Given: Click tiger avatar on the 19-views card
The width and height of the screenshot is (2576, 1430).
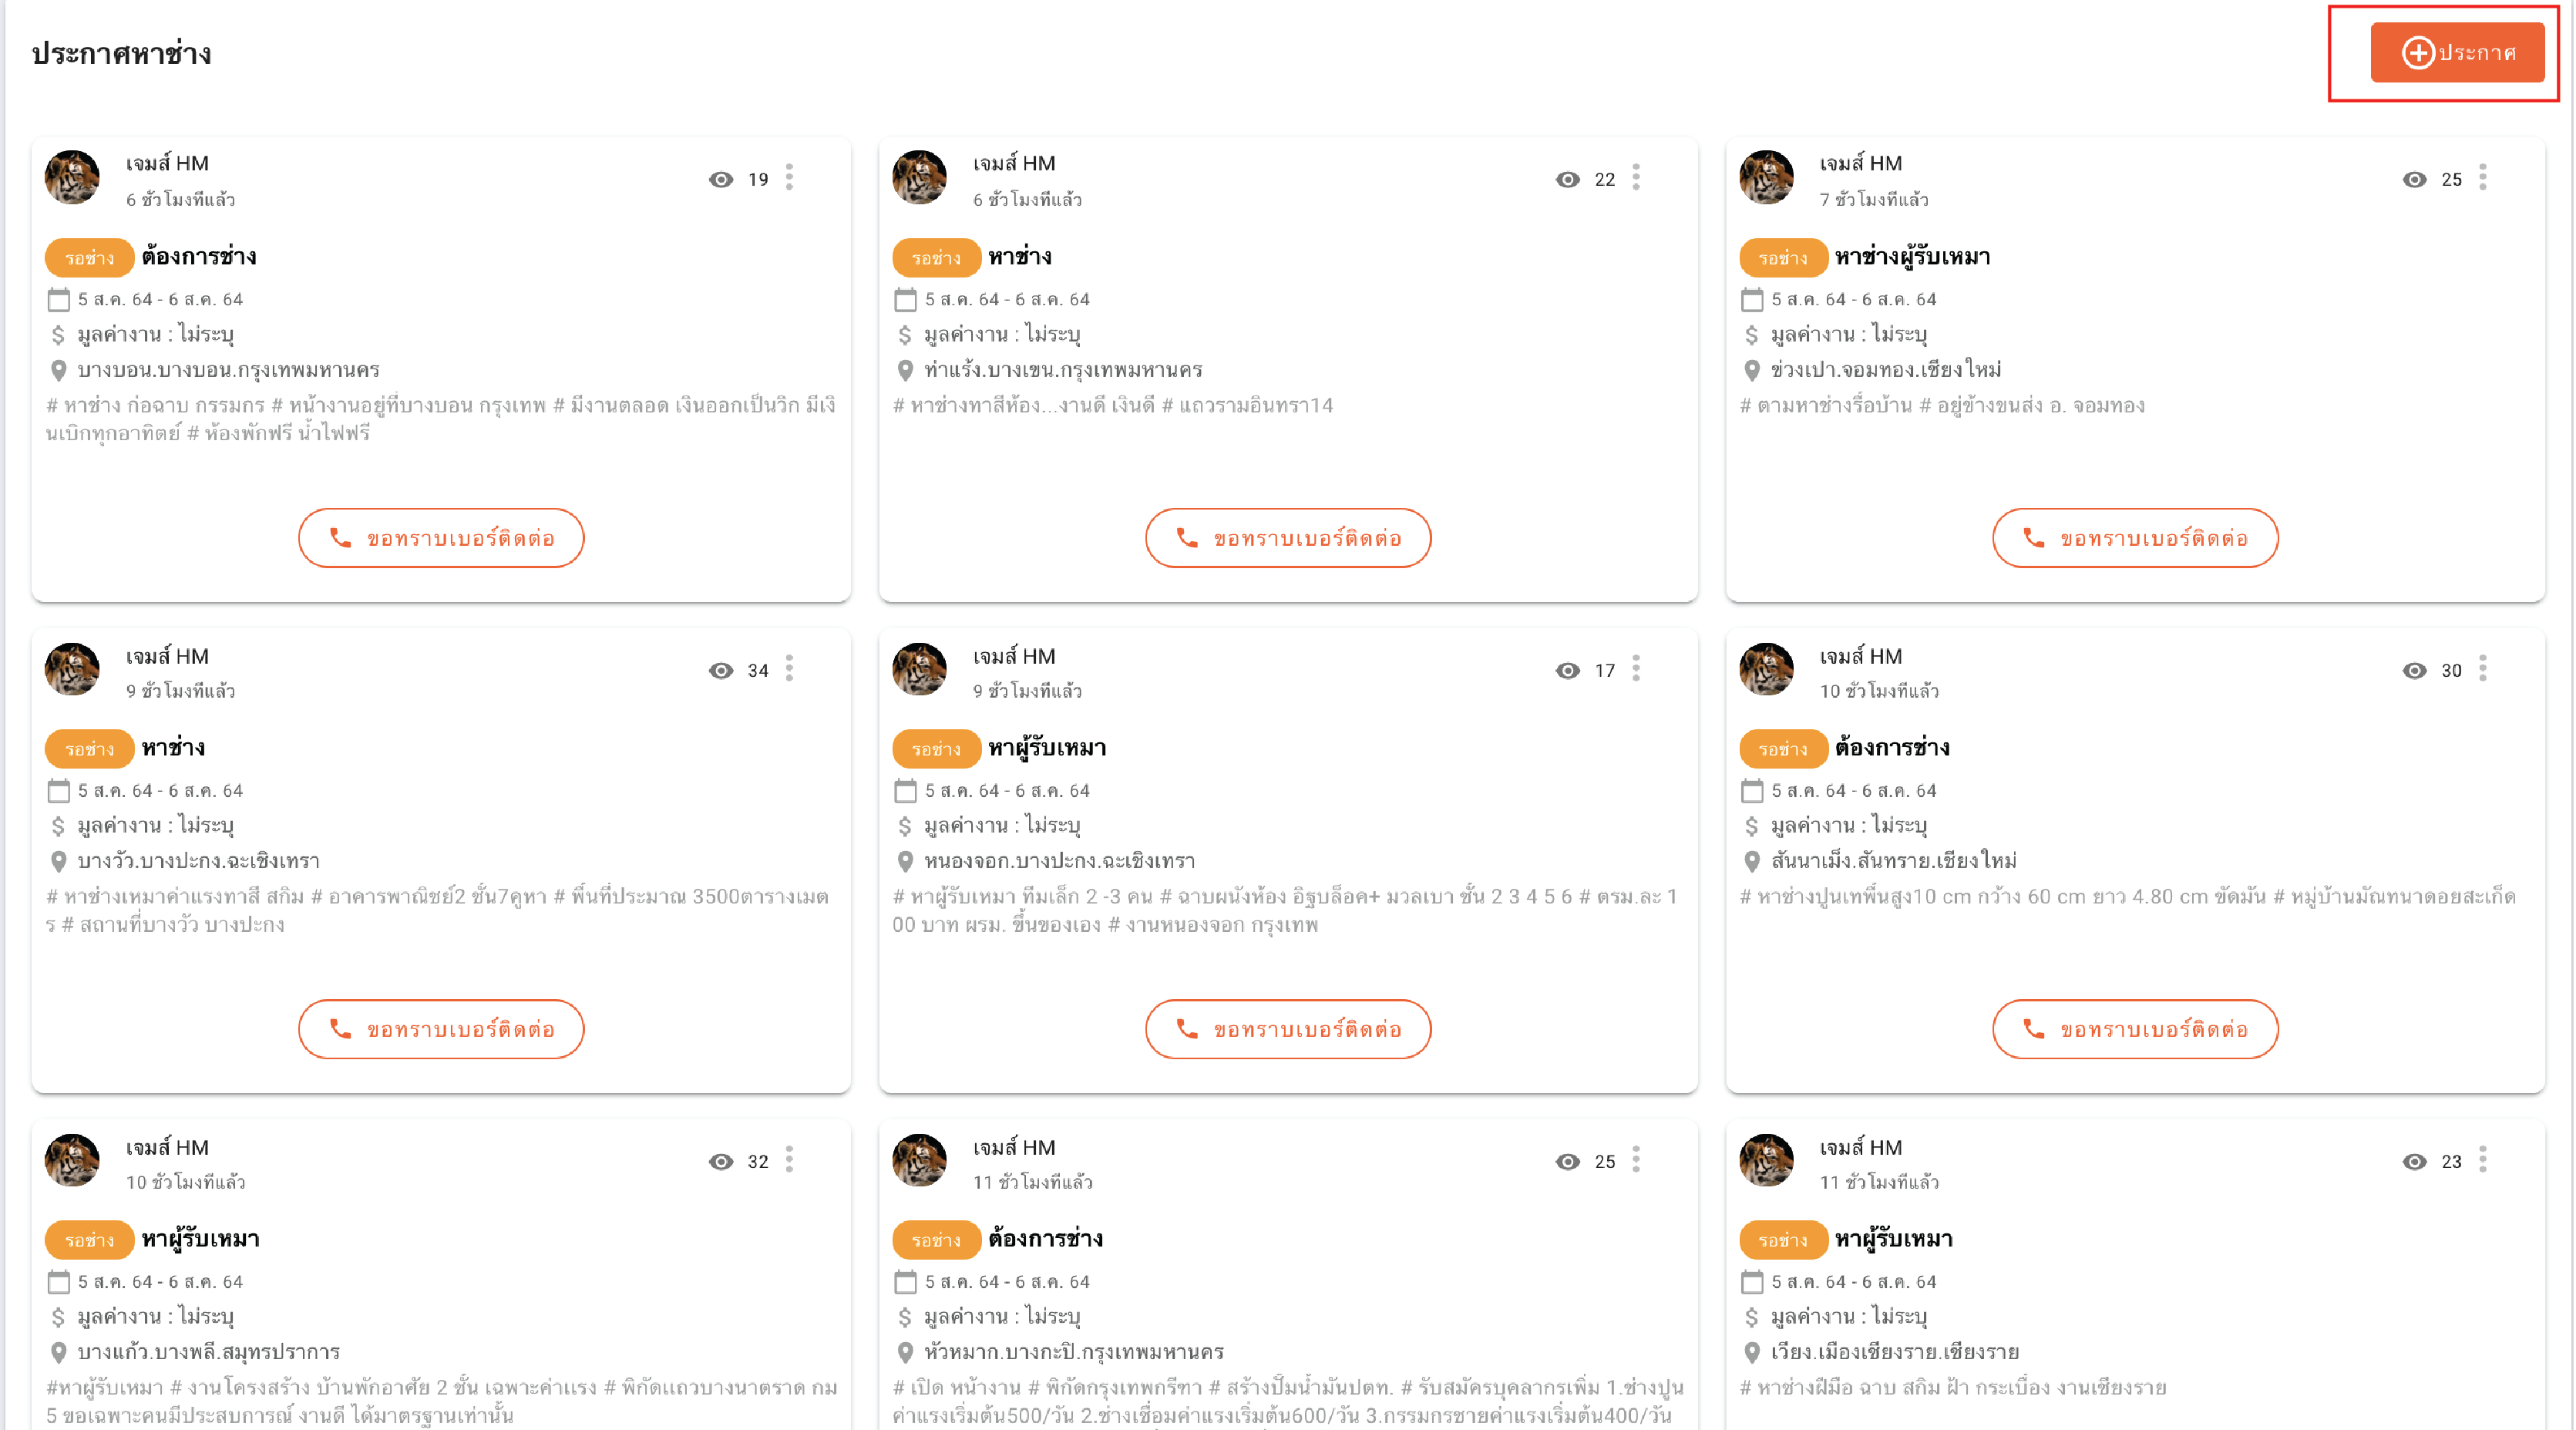Looking at the screenshot, I should [x=72, y=177].
